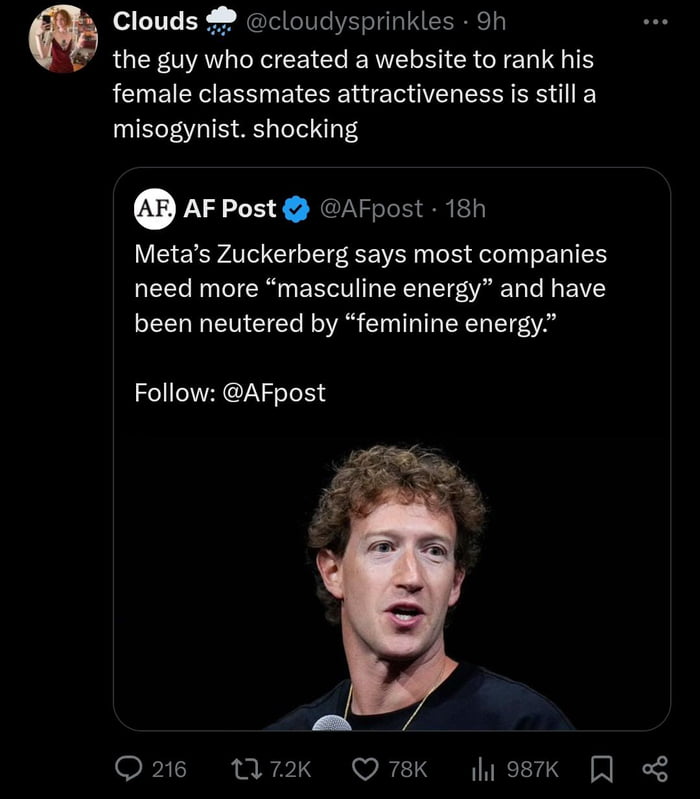Click the @AFpost handle beside the 18h timestamp
The height and width of the screenshot is (799, 700).
tap(370, 208)
